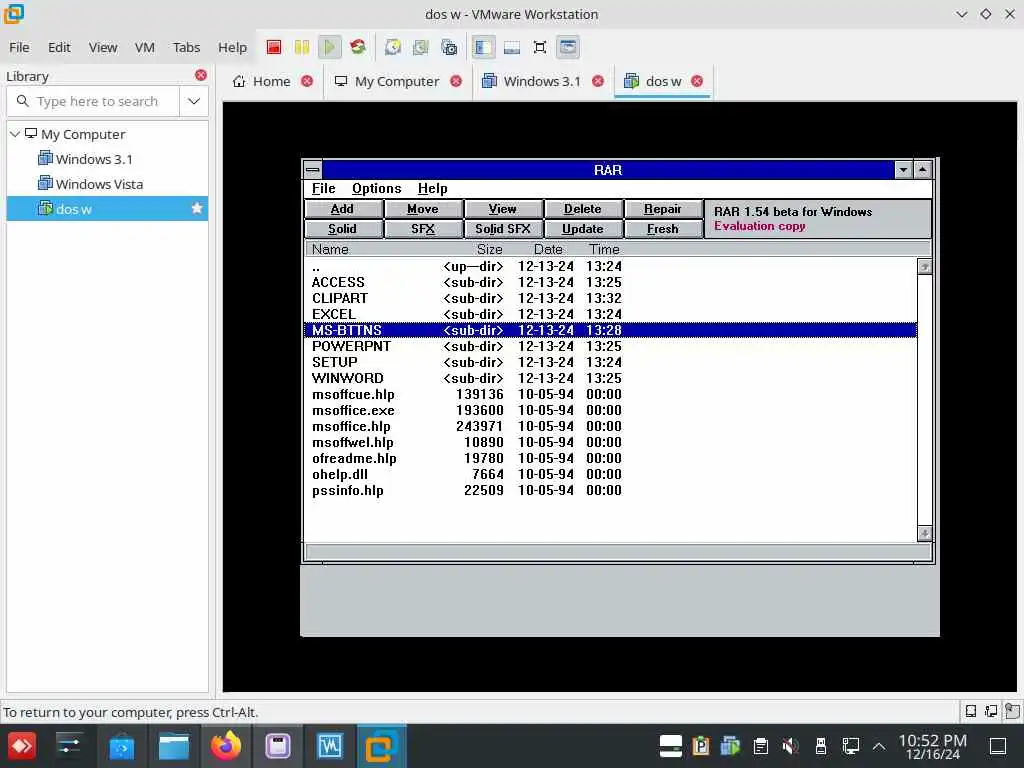The height and width of the screenshot is (768, 1024).
Task: Toggle the console view toolbar icon
Action: [x=568, y=47]
